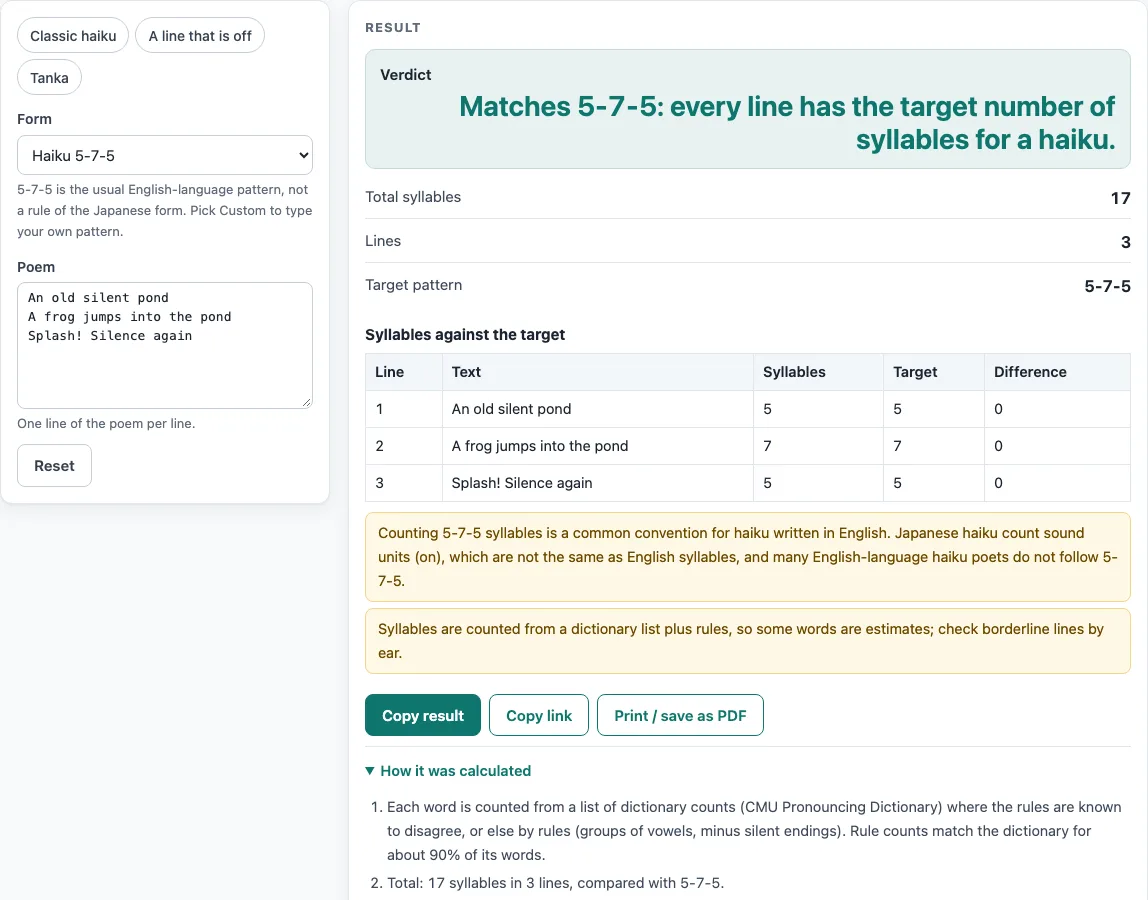1148x900 pixels.
Task: Print or save result as PDF
Action: (x=680, y=715)
